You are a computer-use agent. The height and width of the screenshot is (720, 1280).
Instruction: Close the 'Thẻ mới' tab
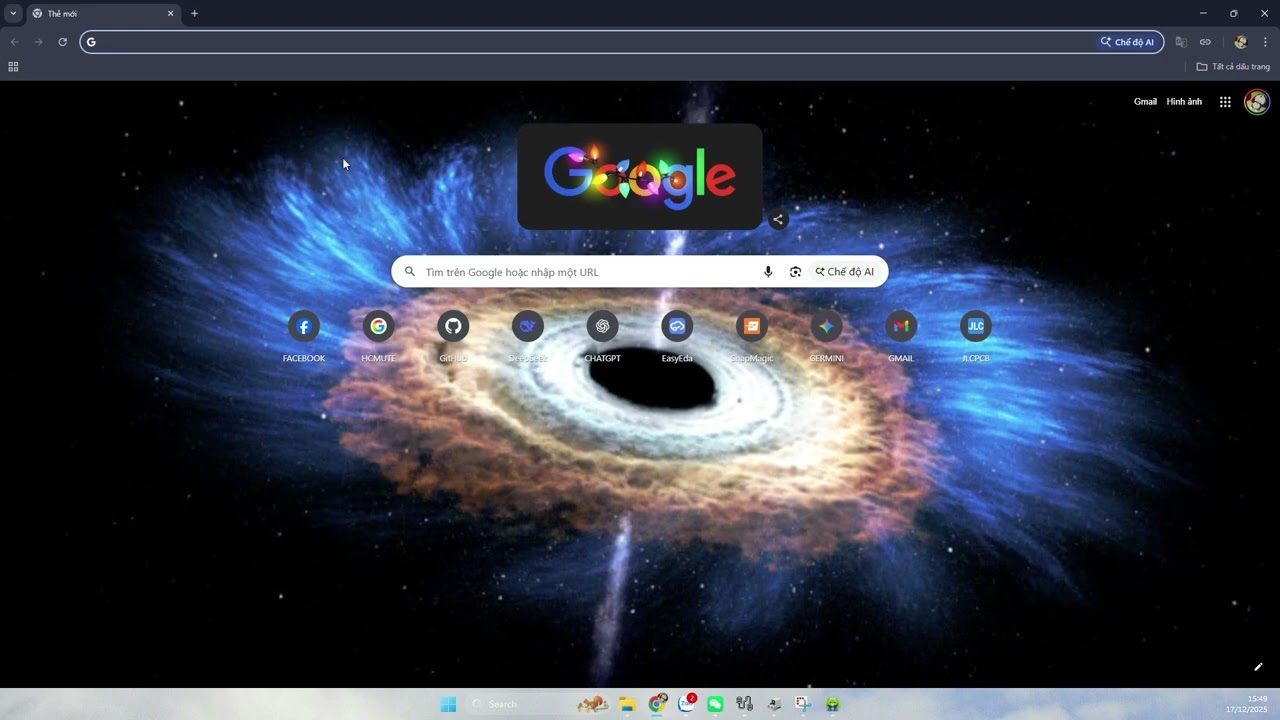click(x=170, y=14)
